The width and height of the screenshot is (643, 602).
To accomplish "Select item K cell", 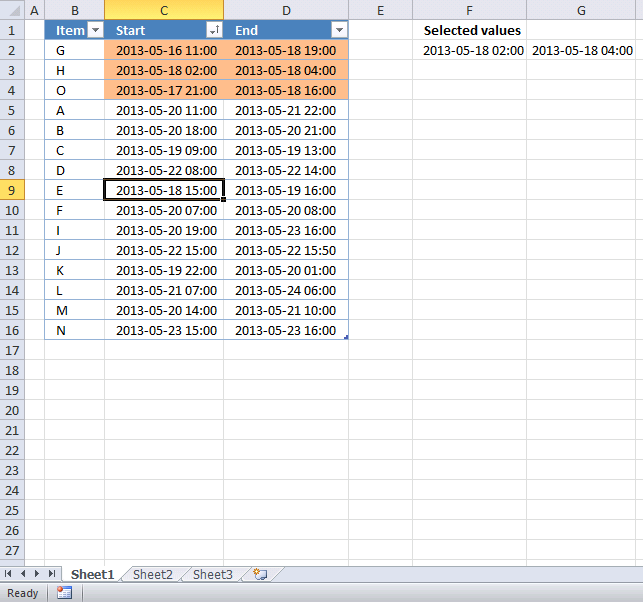I will click(75, 270).
